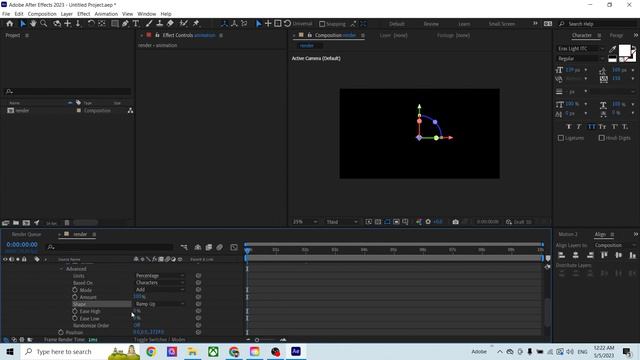Take a snapshot with camera icon
This screenshot has width=640, height=360.
coord(456,222)
